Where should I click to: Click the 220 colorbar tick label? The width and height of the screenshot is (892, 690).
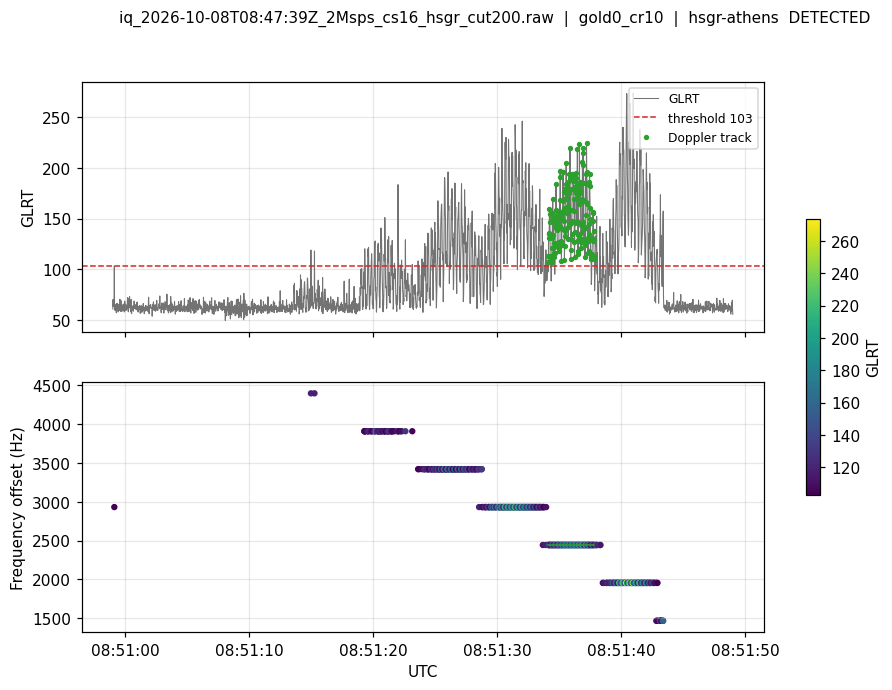tap(845, 307)
